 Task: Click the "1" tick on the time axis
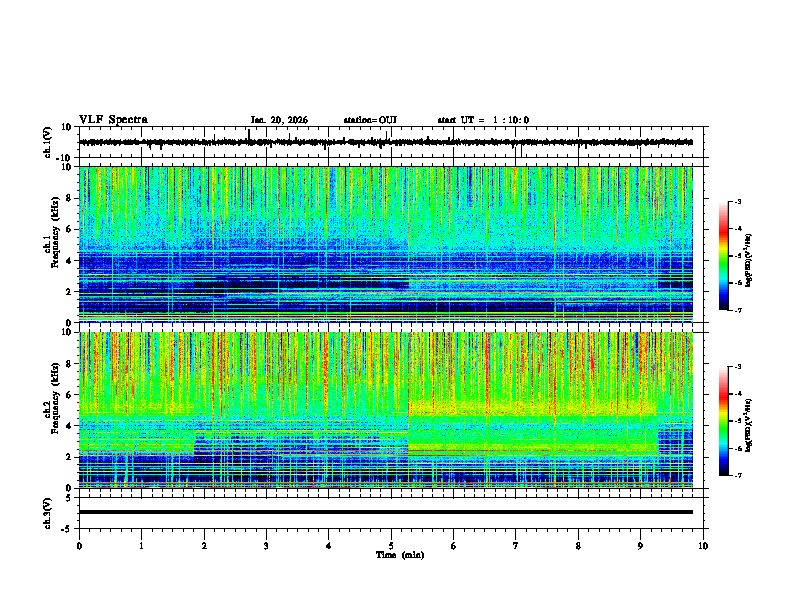point(141,546)
